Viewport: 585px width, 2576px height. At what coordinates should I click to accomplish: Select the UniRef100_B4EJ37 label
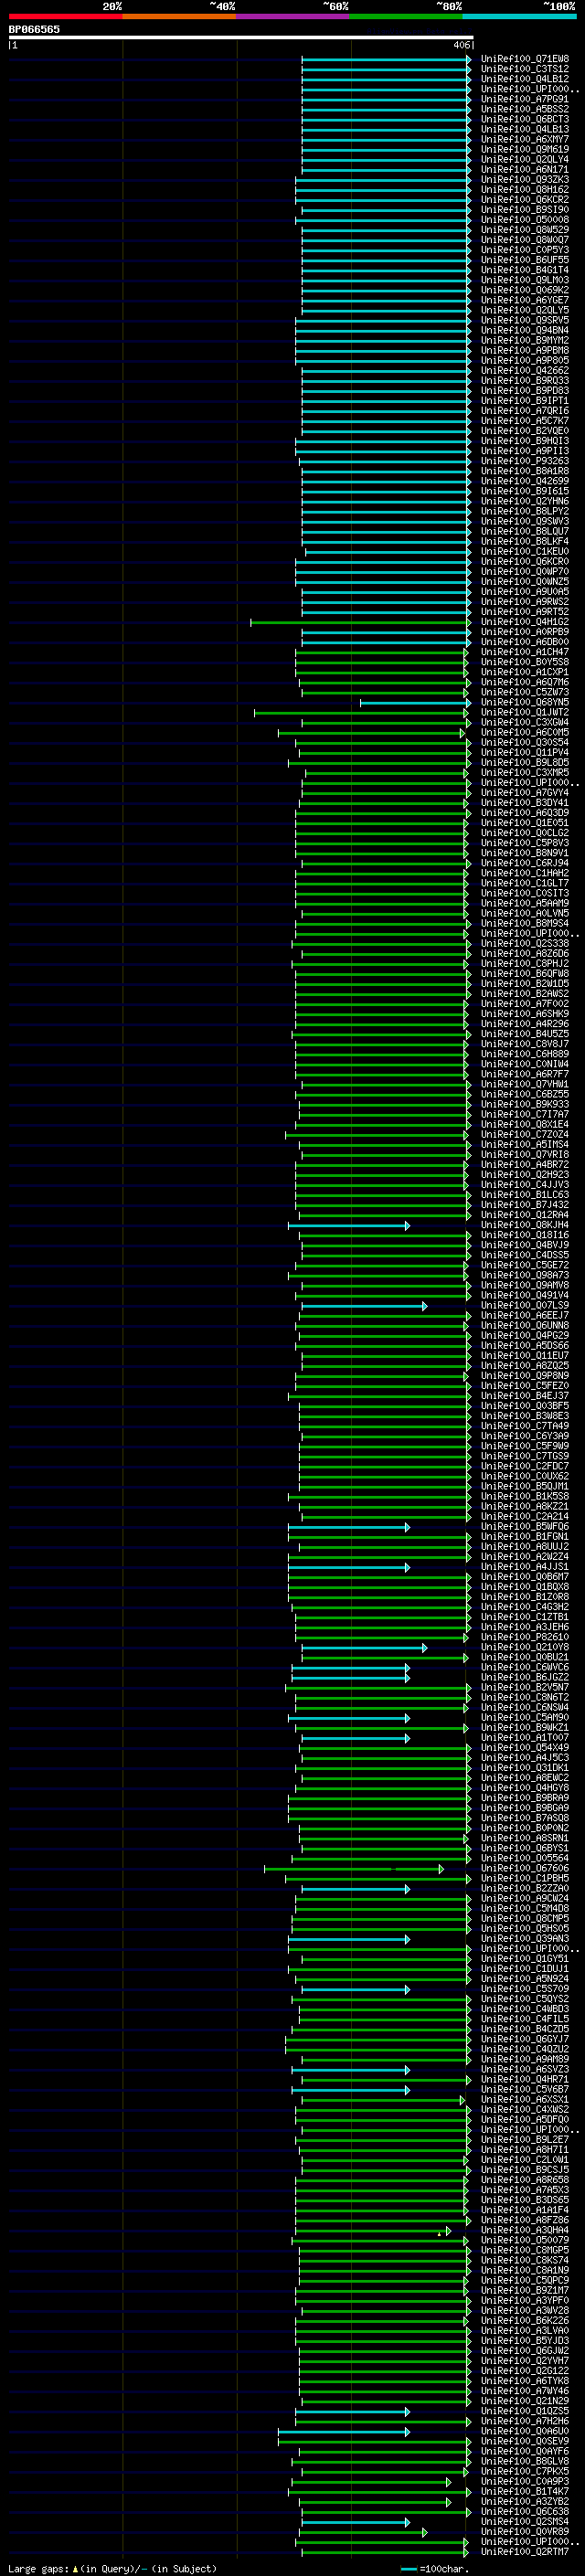(525, 1396)
